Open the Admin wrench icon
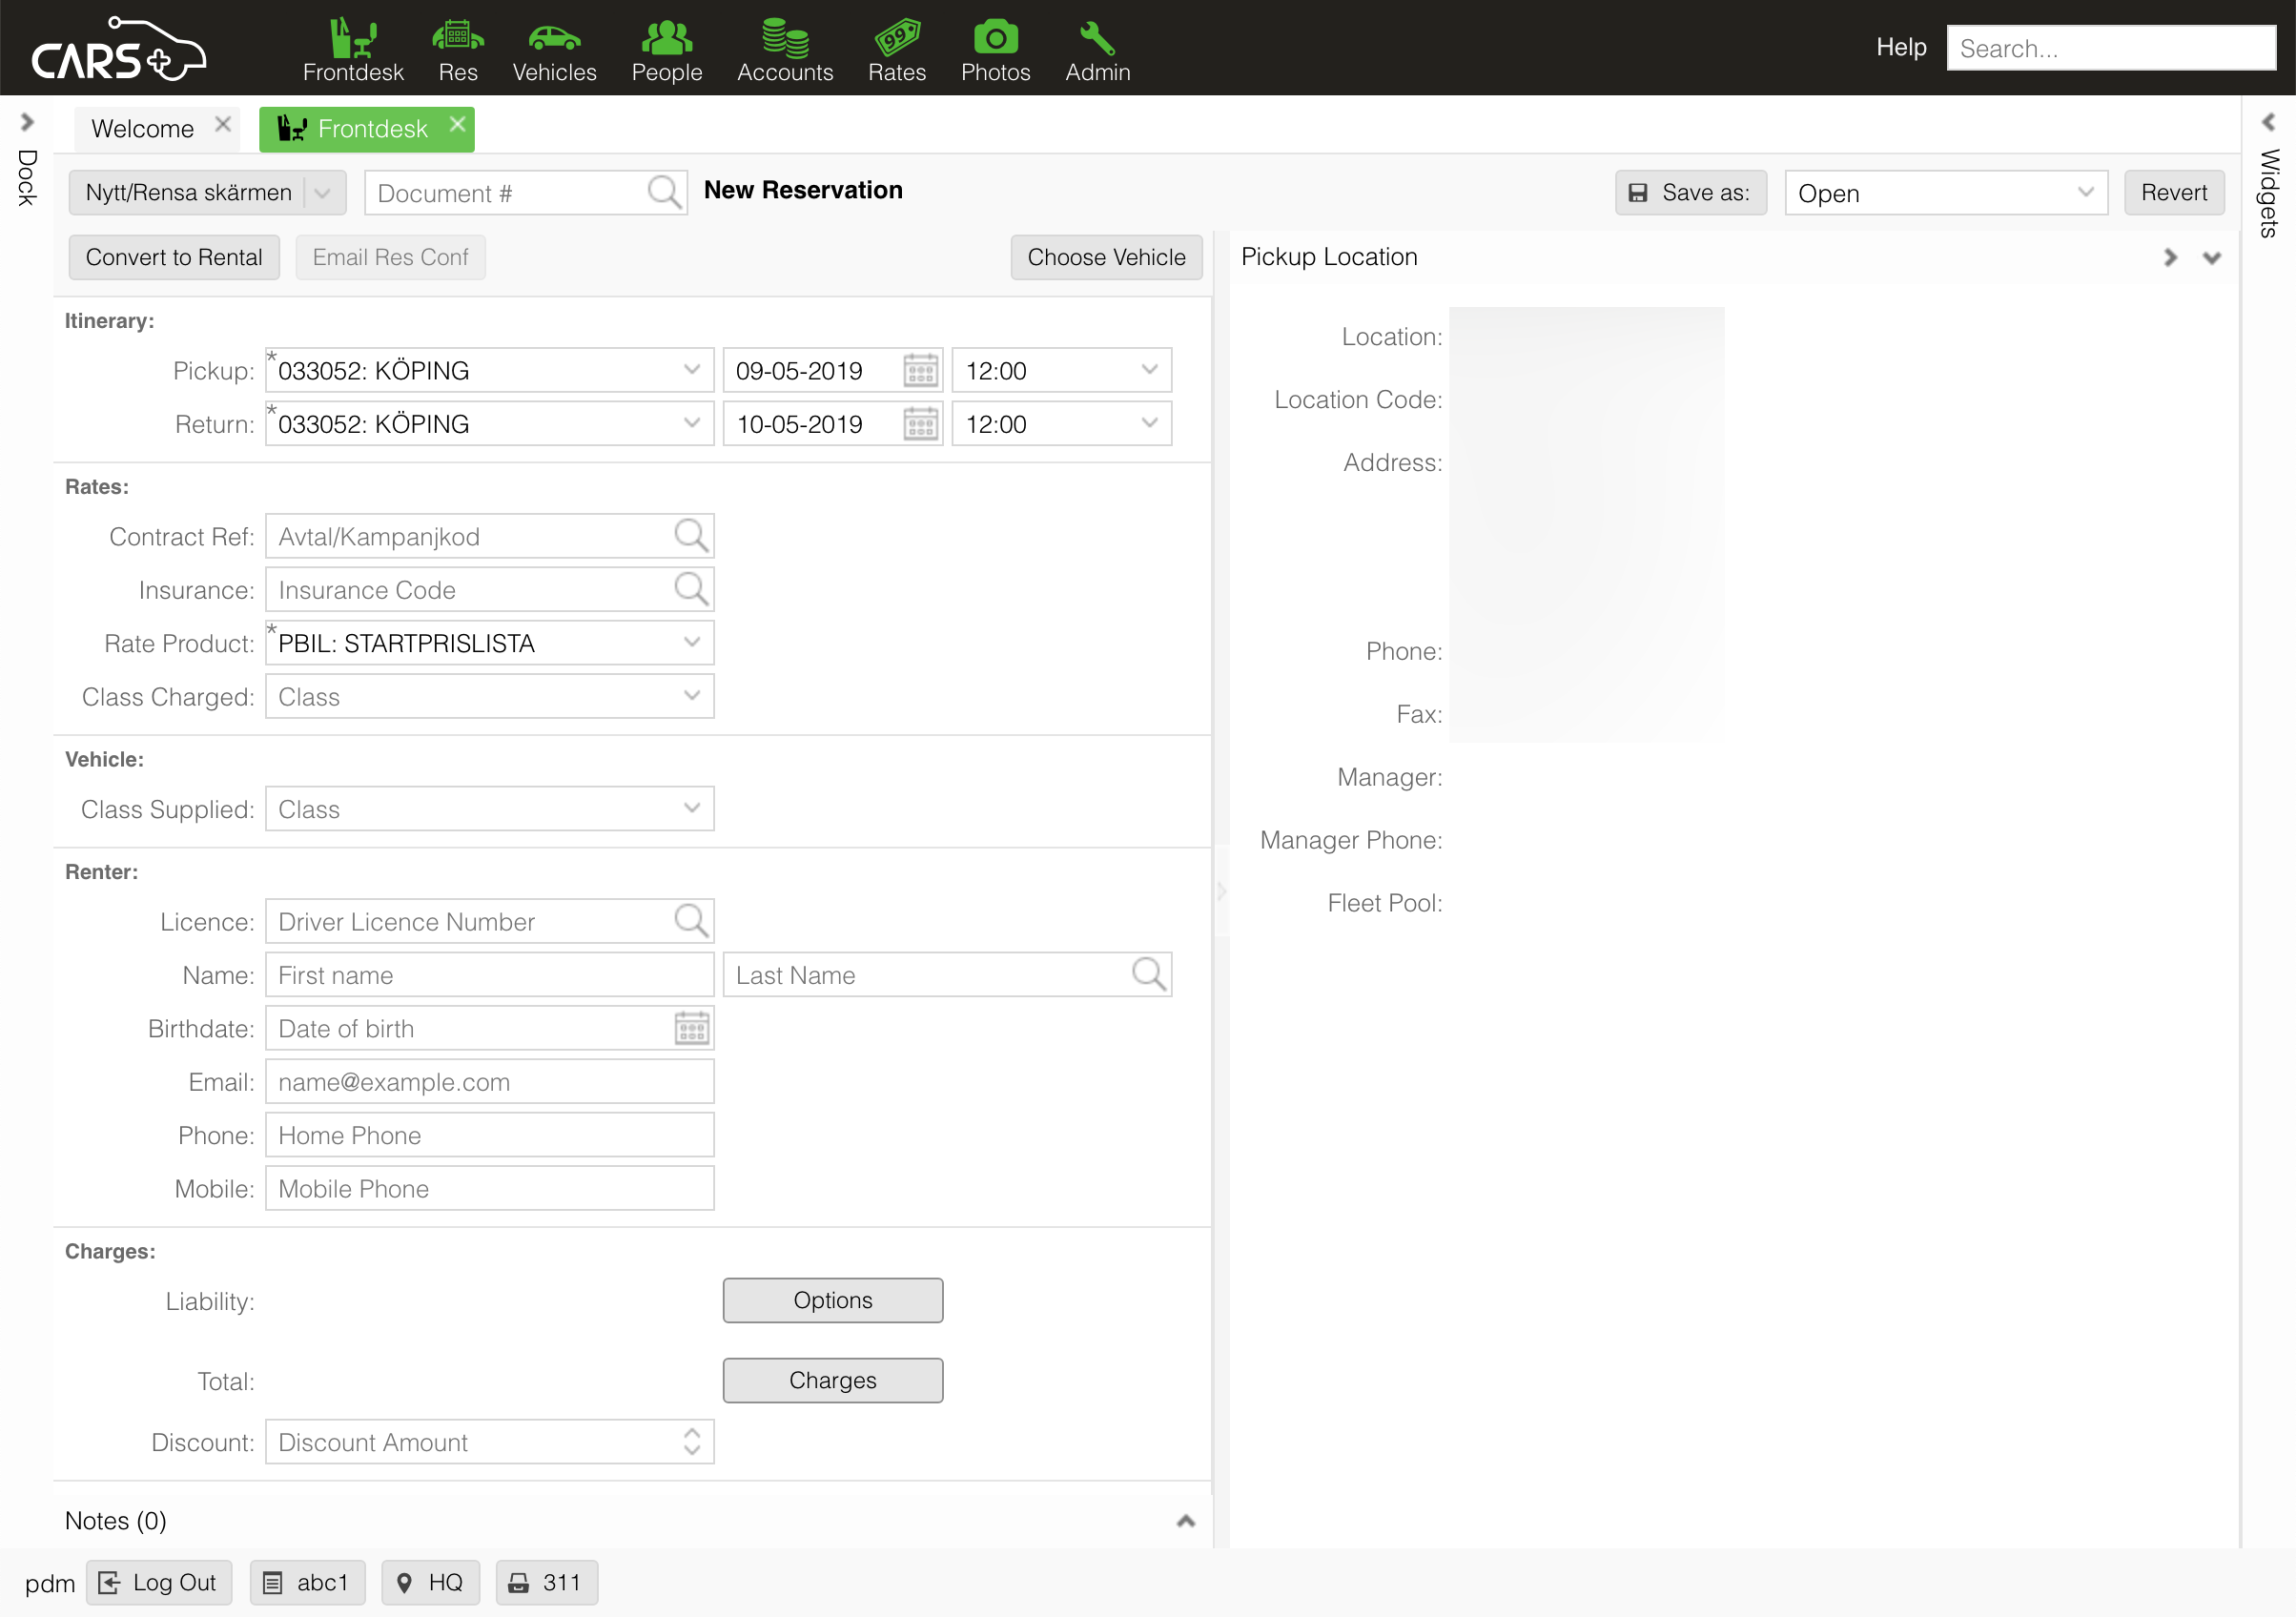This screenshot has width=2296, height=1617. [1097, 48]
